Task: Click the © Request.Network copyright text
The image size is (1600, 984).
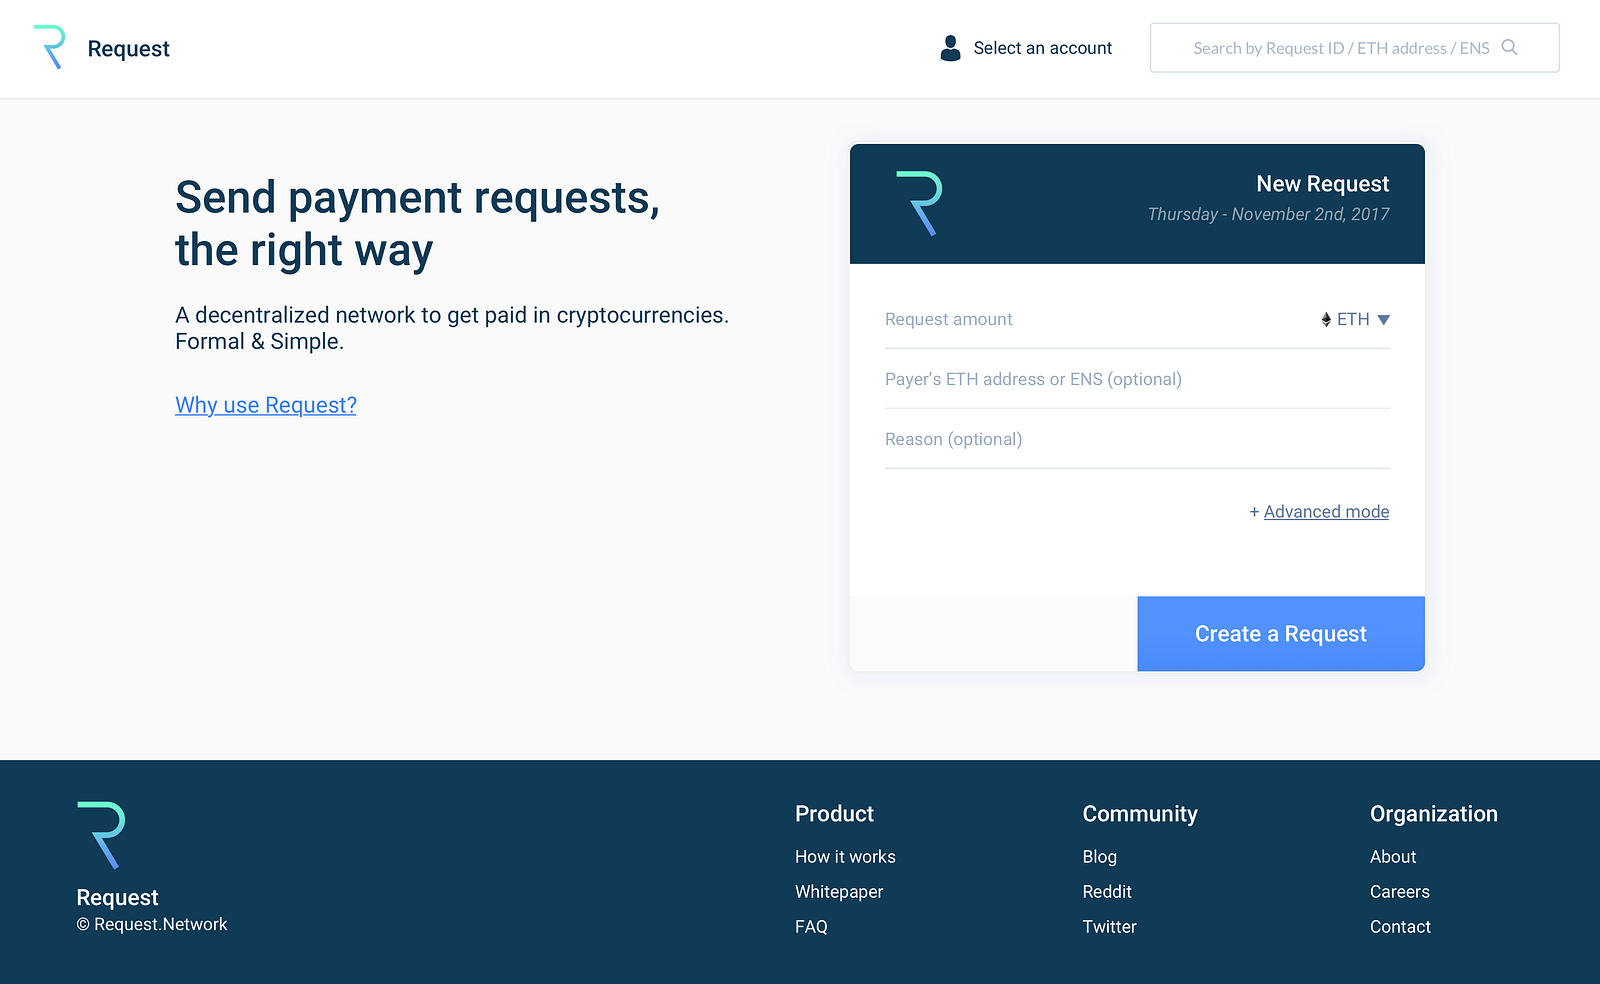Action: 152,925
